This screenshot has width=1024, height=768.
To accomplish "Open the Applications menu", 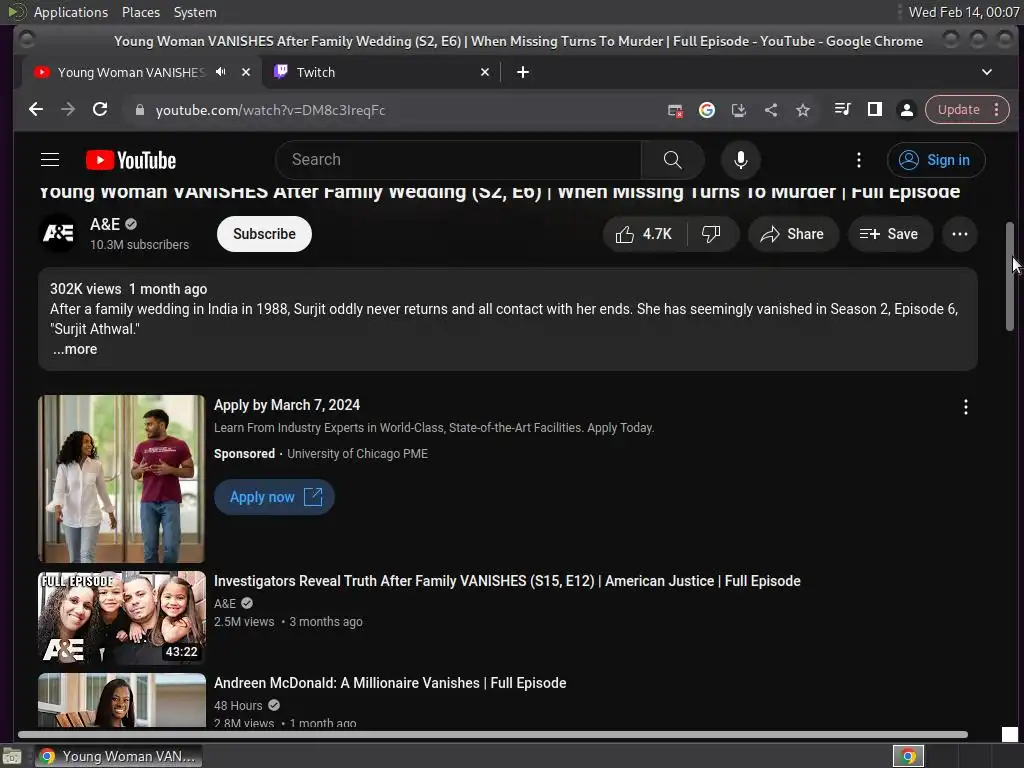I will point(71,12).
